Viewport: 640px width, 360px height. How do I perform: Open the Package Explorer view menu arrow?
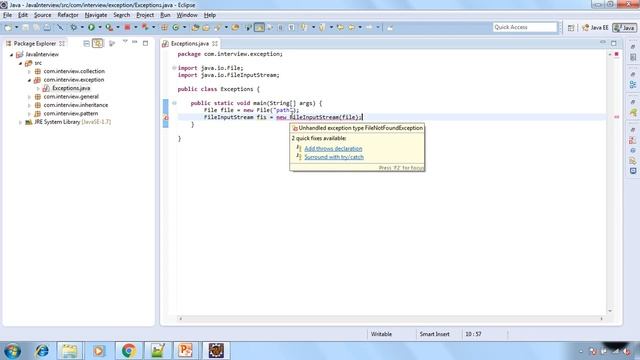[x=125, y=42]
